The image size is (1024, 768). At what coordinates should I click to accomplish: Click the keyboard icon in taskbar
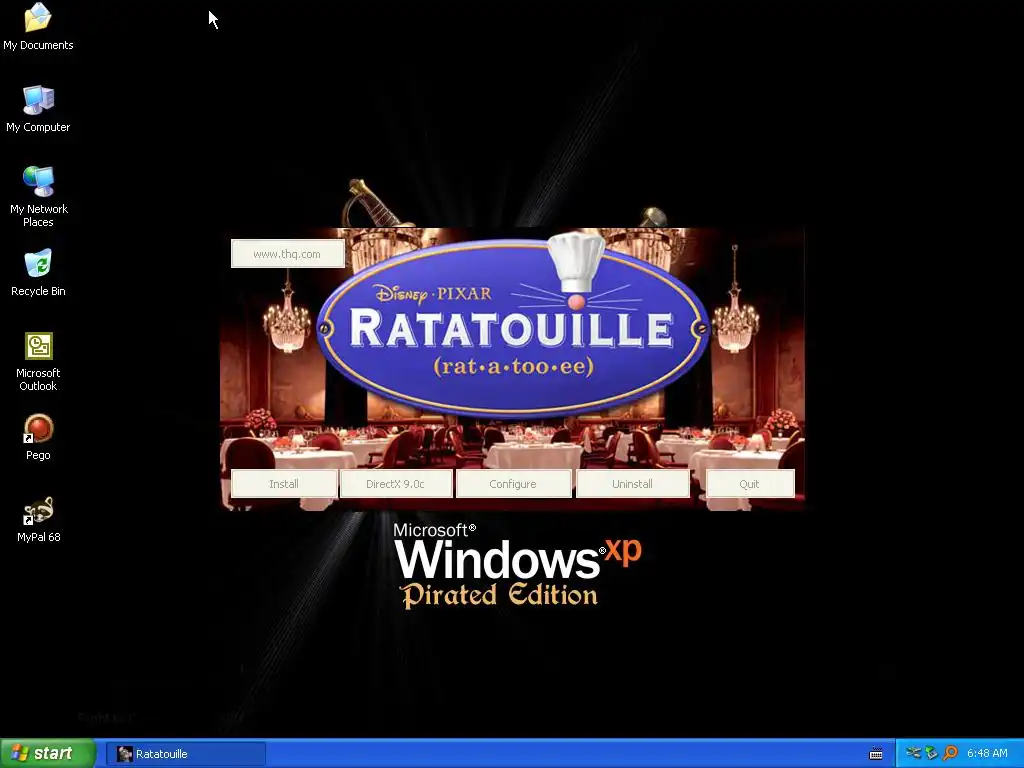coord(876,754)
